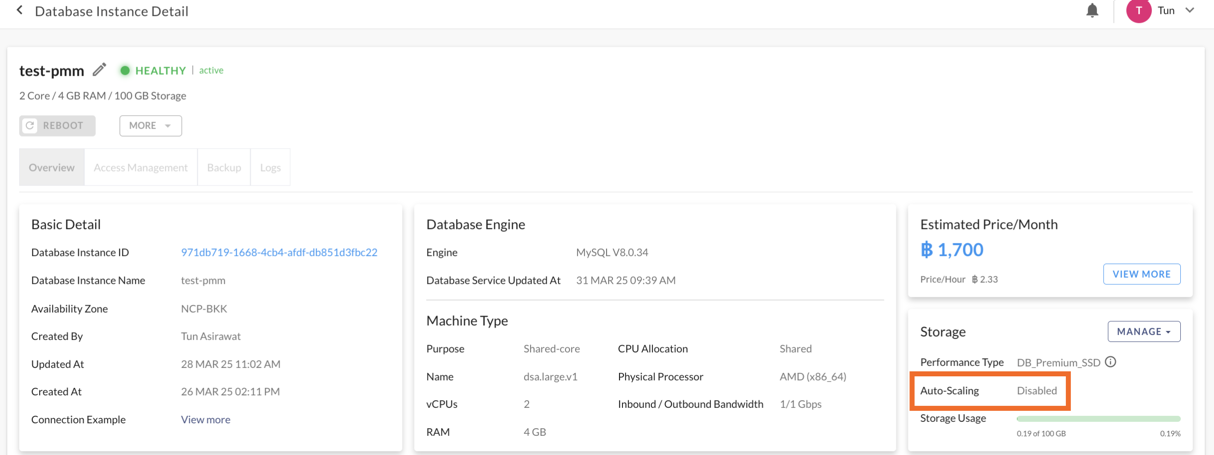Open the notifications bell
1214x455 pixels.
click(1092, 11)
